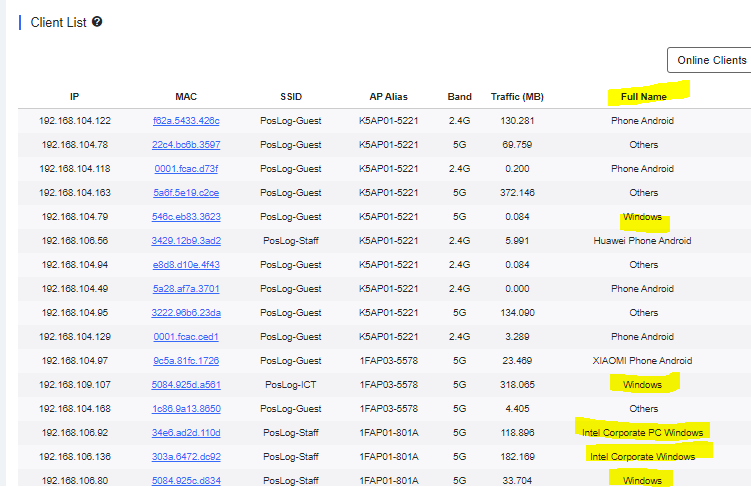The image size is (751, 487).
Task: Open MAC link 22c4.bc6b.3597
Action: 186,145
